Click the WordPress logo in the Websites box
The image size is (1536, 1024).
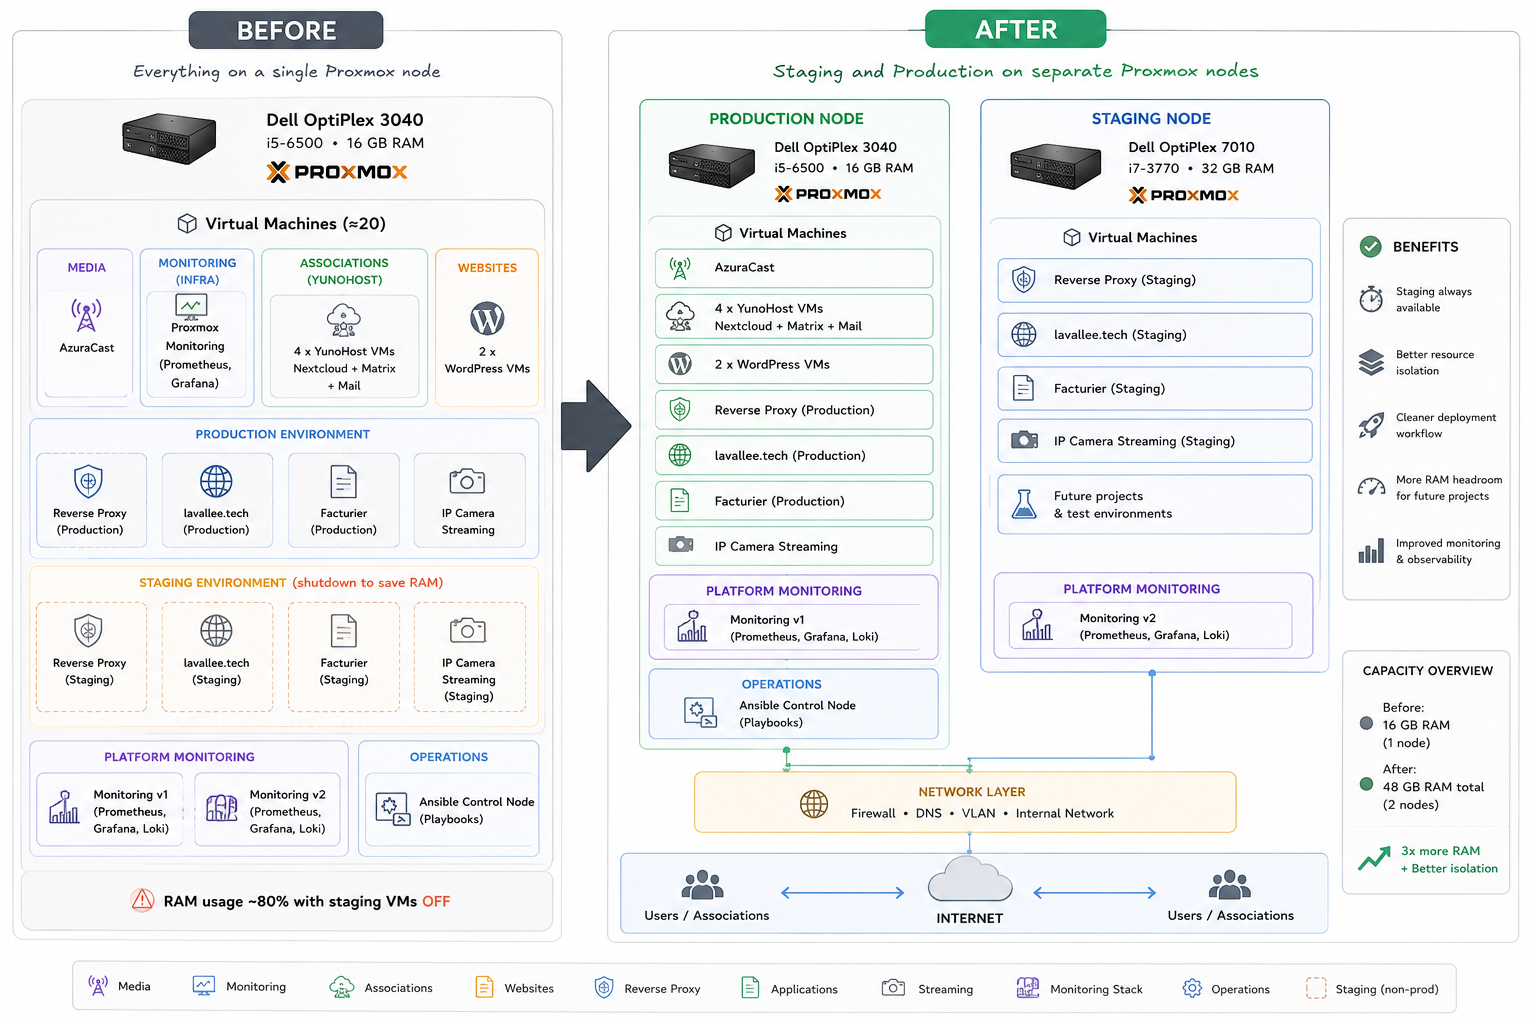(487, 319)
